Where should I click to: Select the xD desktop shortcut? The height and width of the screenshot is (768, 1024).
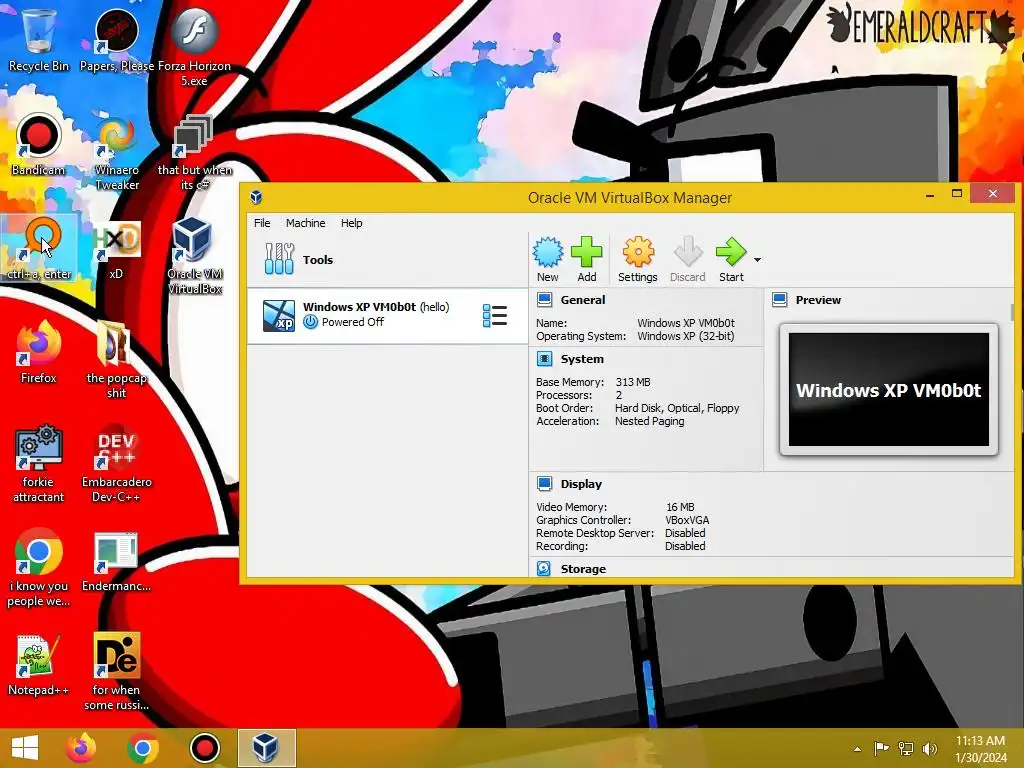pos(116,249)
